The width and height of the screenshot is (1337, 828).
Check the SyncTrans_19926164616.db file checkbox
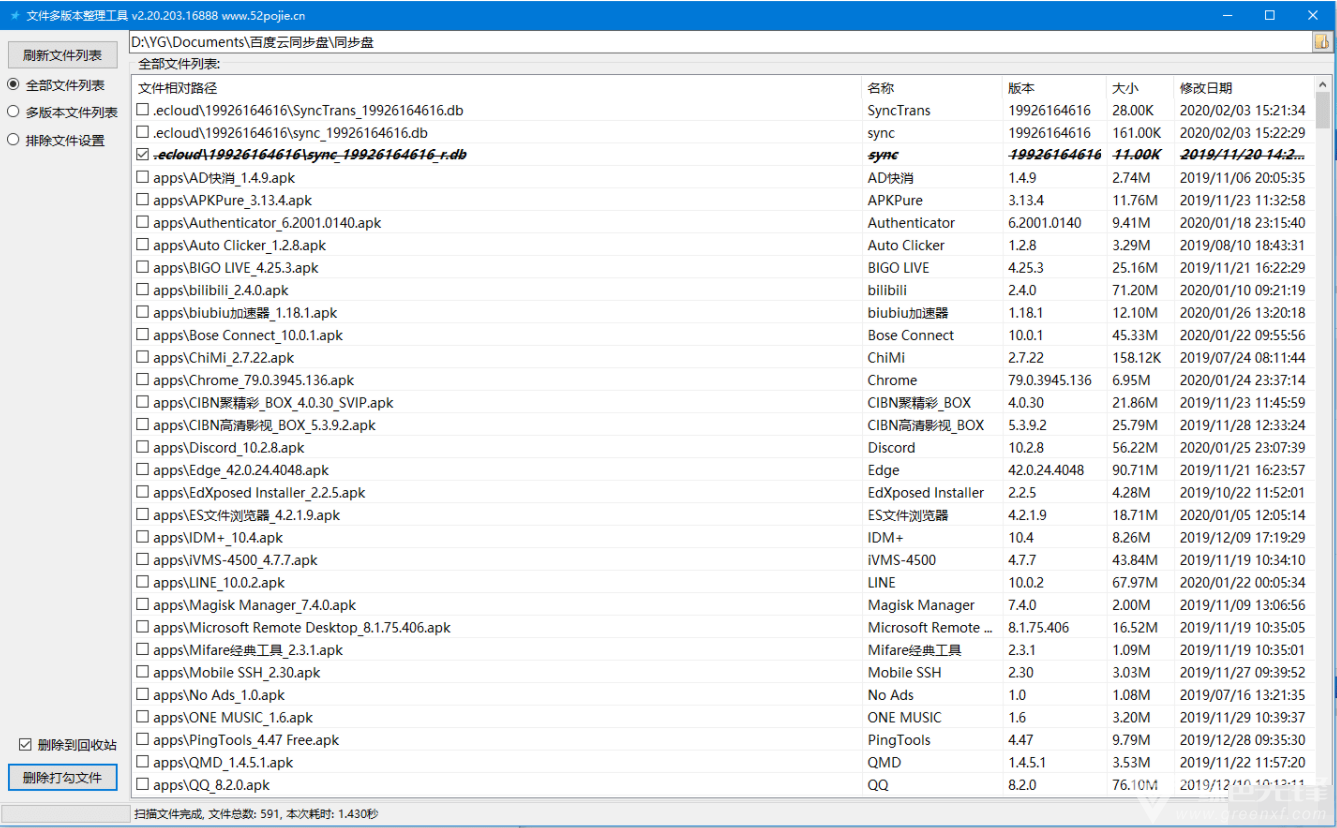(143, 110)
